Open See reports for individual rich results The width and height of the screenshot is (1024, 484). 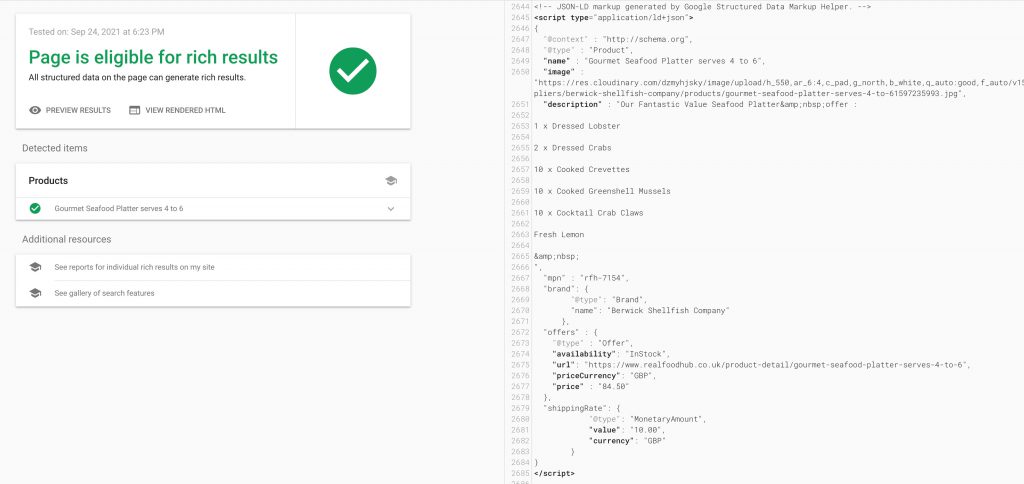pos(134,267)
